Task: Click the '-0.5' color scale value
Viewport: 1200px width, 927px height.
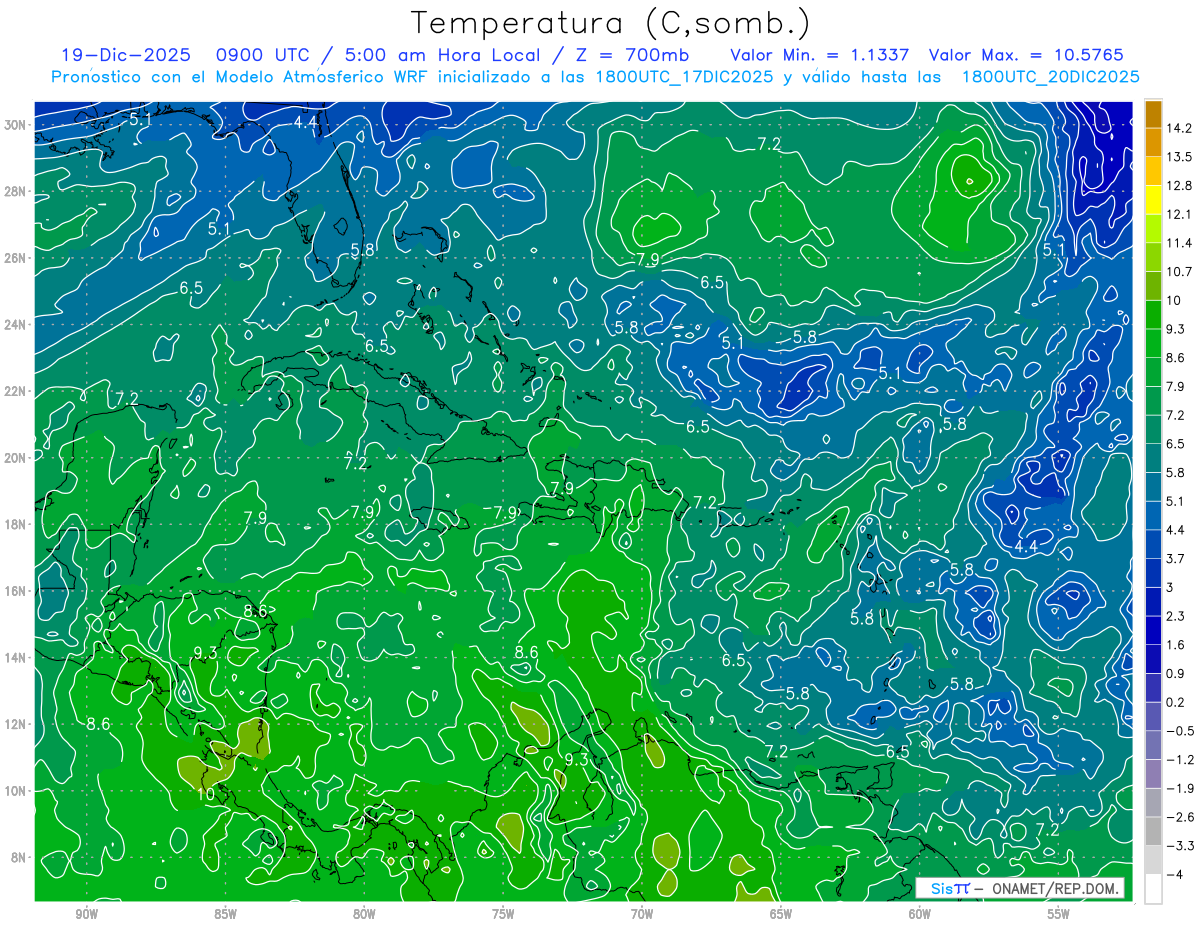Action: 1179,731
